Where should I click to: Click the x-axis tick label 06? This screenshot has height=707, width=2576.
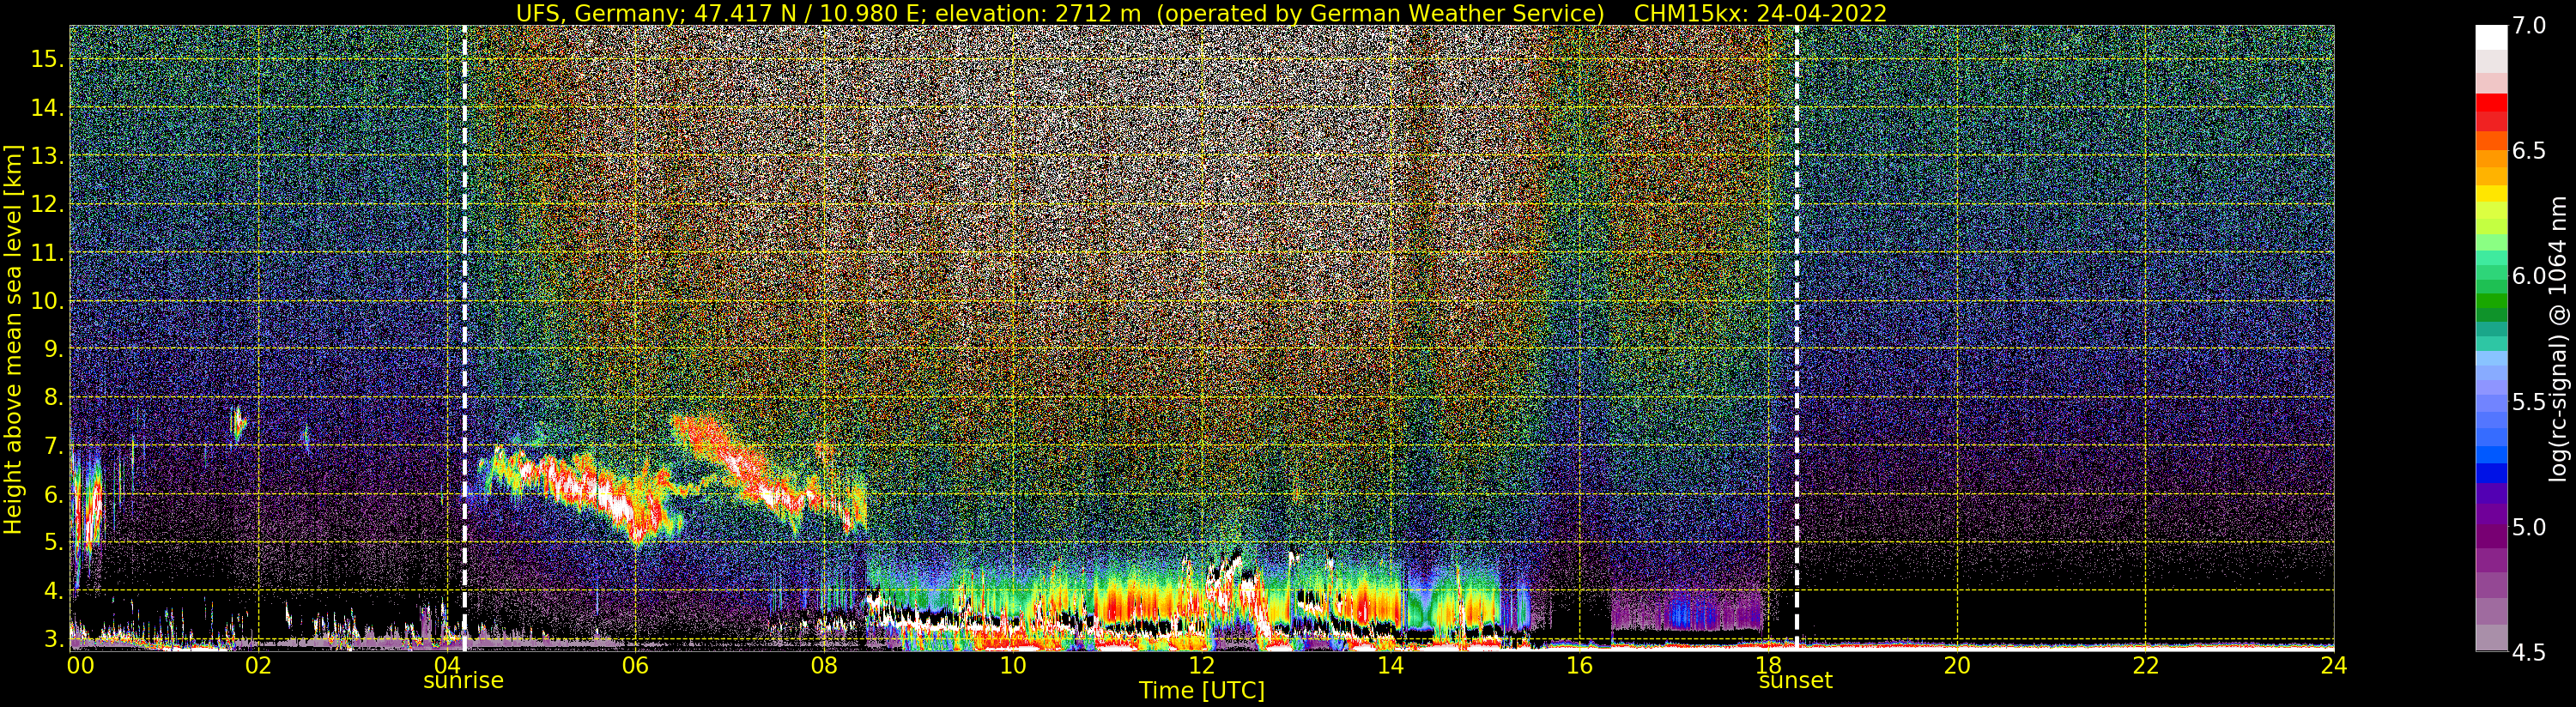[635, 665]
